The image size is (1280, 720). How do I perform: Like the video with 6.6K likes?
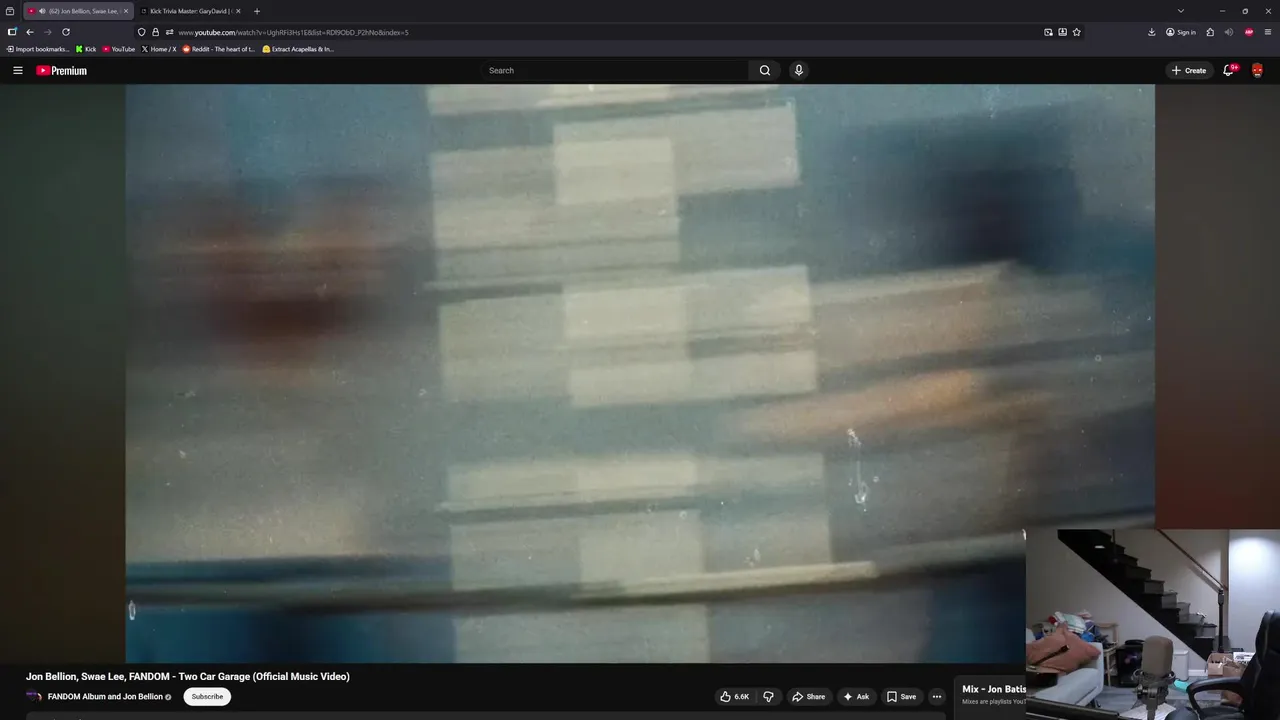coord(734,697)
